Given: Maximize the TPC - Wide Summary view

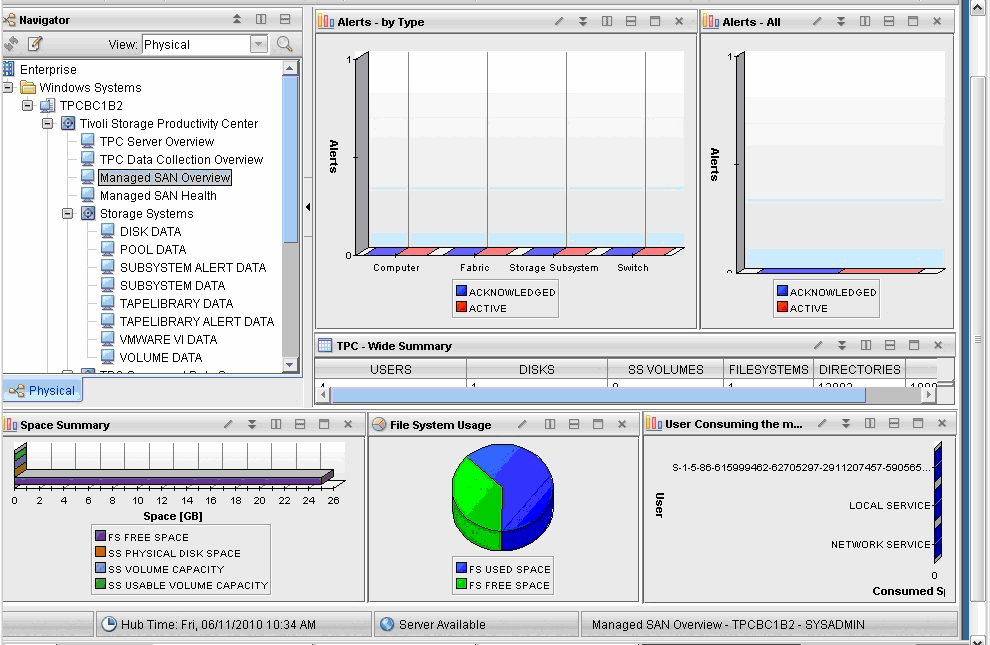Looking at the screenshot, I should [914, 345].
